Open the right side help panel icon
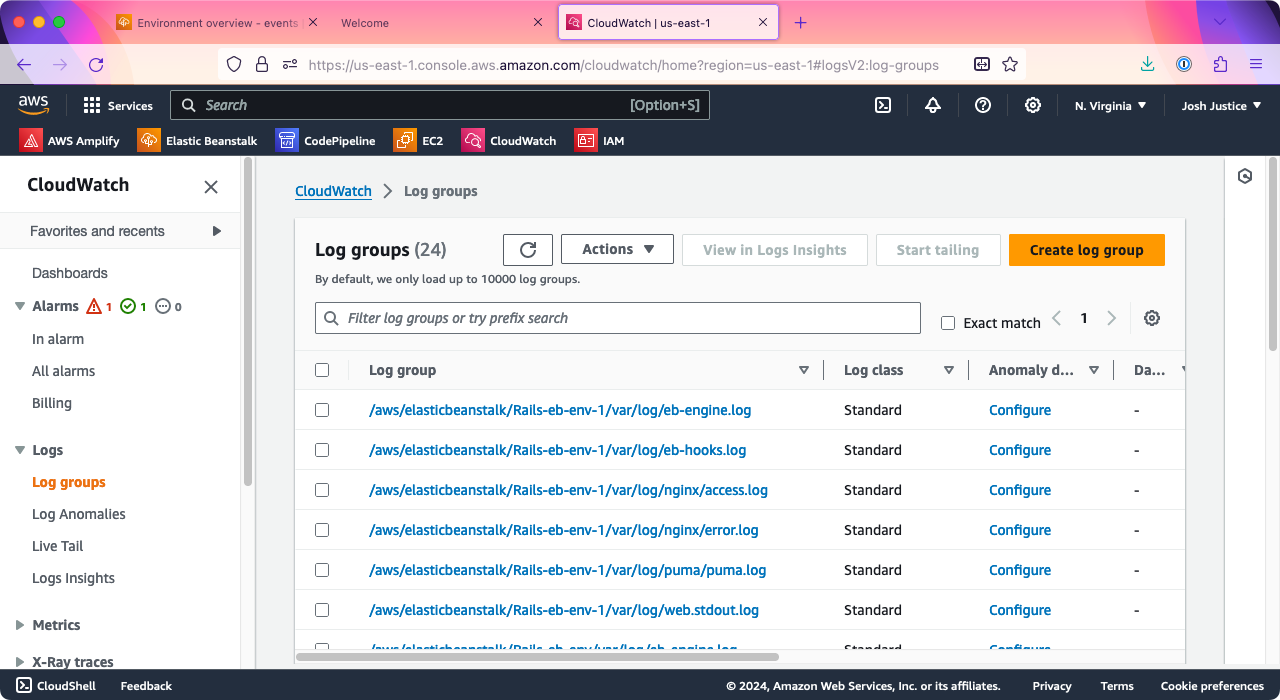 (1245, 176)
